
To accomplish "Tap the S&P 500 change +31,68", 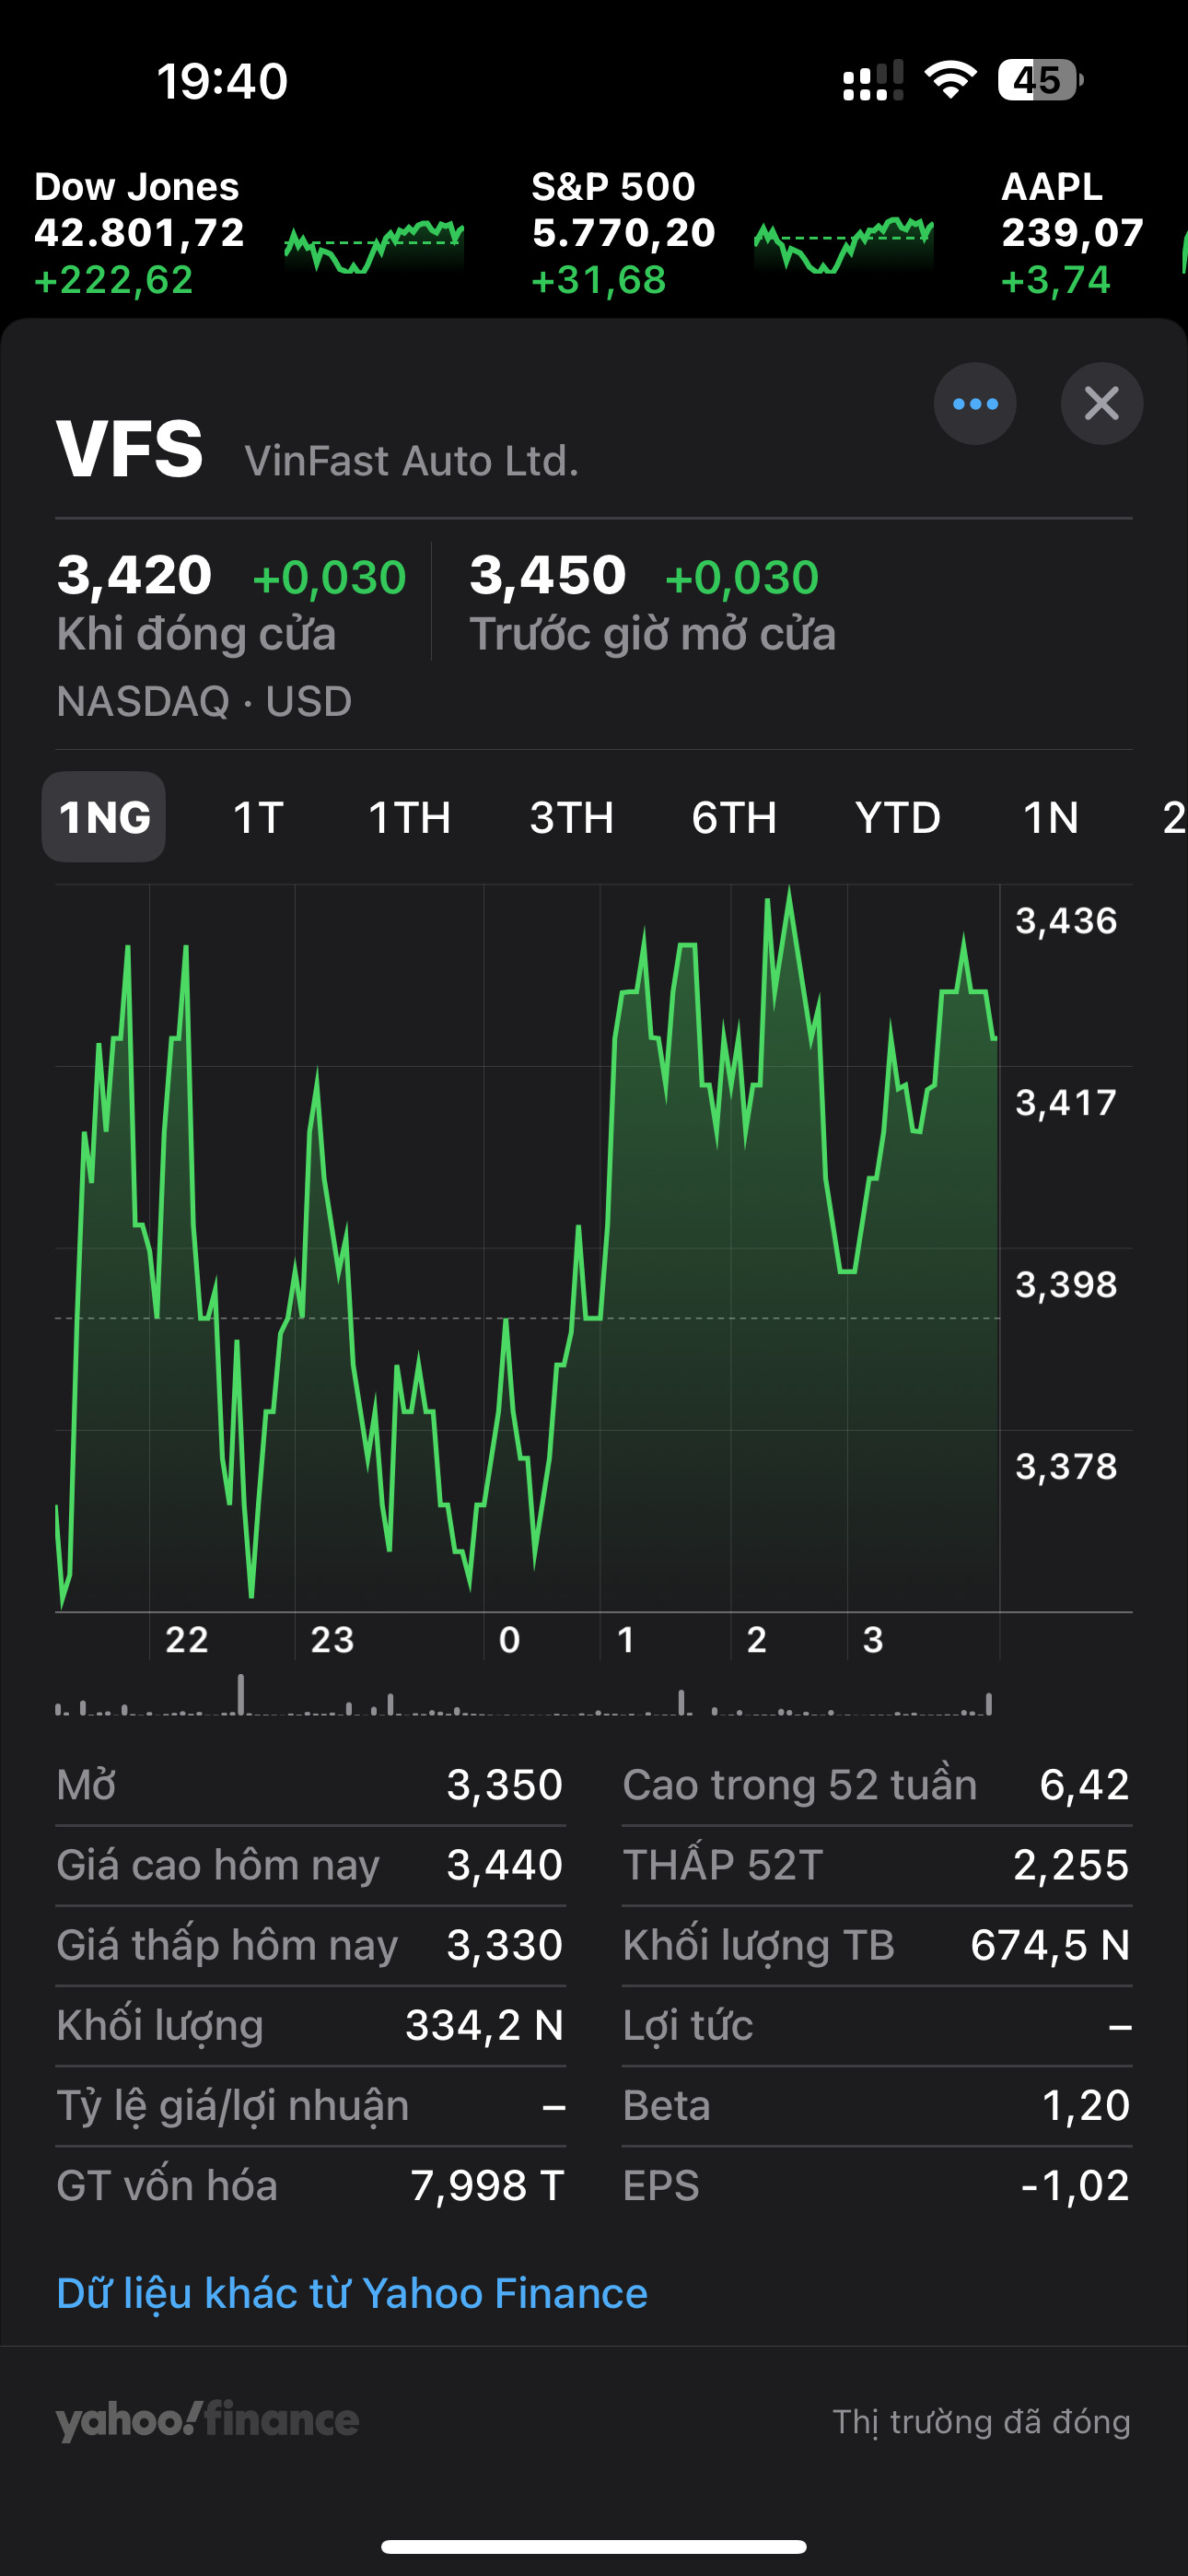I will pos(598,280).
